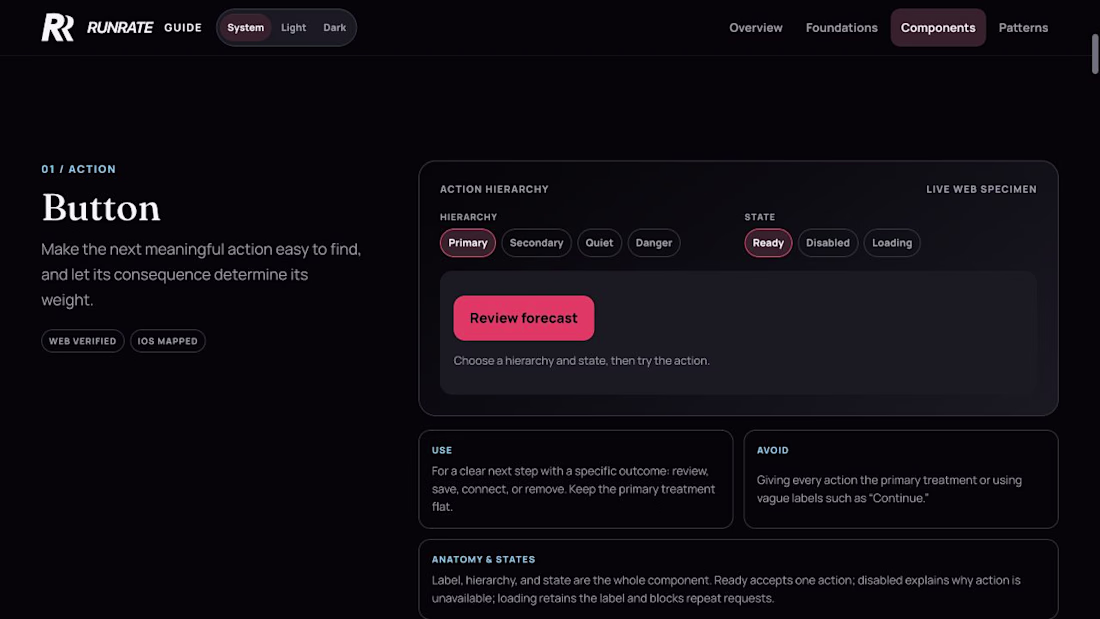Screen dimensions: 1100x619
Task: Select the Quiet hierarchy option
Action: coord(599,243)
